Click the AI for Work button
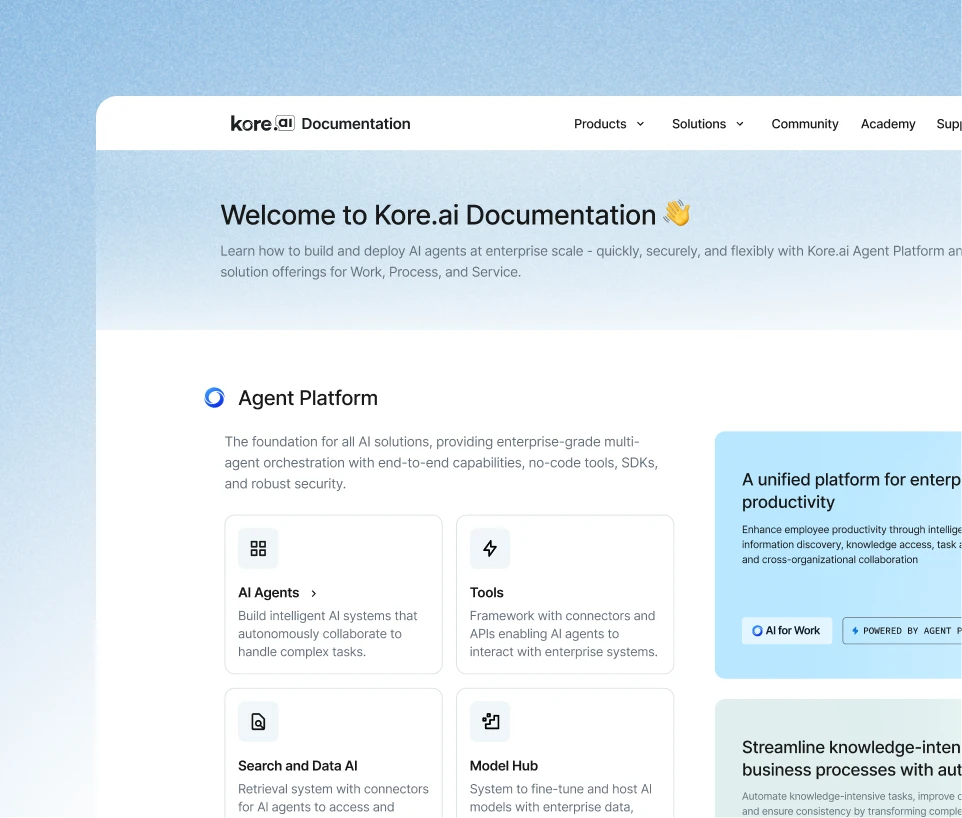The height and width of the screenshot is (818, 962). (x=787, y=631)
